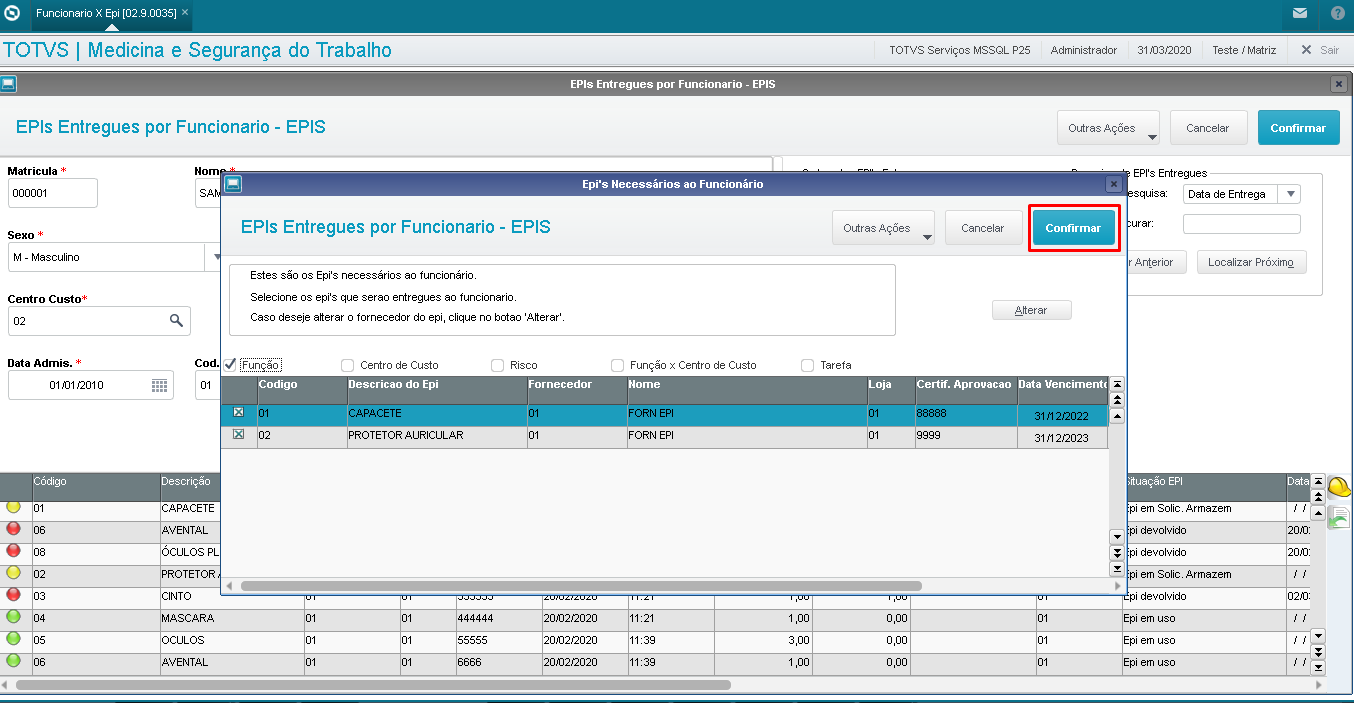1354x703 pixels.
Task: Click green status circle of row 05 OCULOS
Action: (14, 639)
